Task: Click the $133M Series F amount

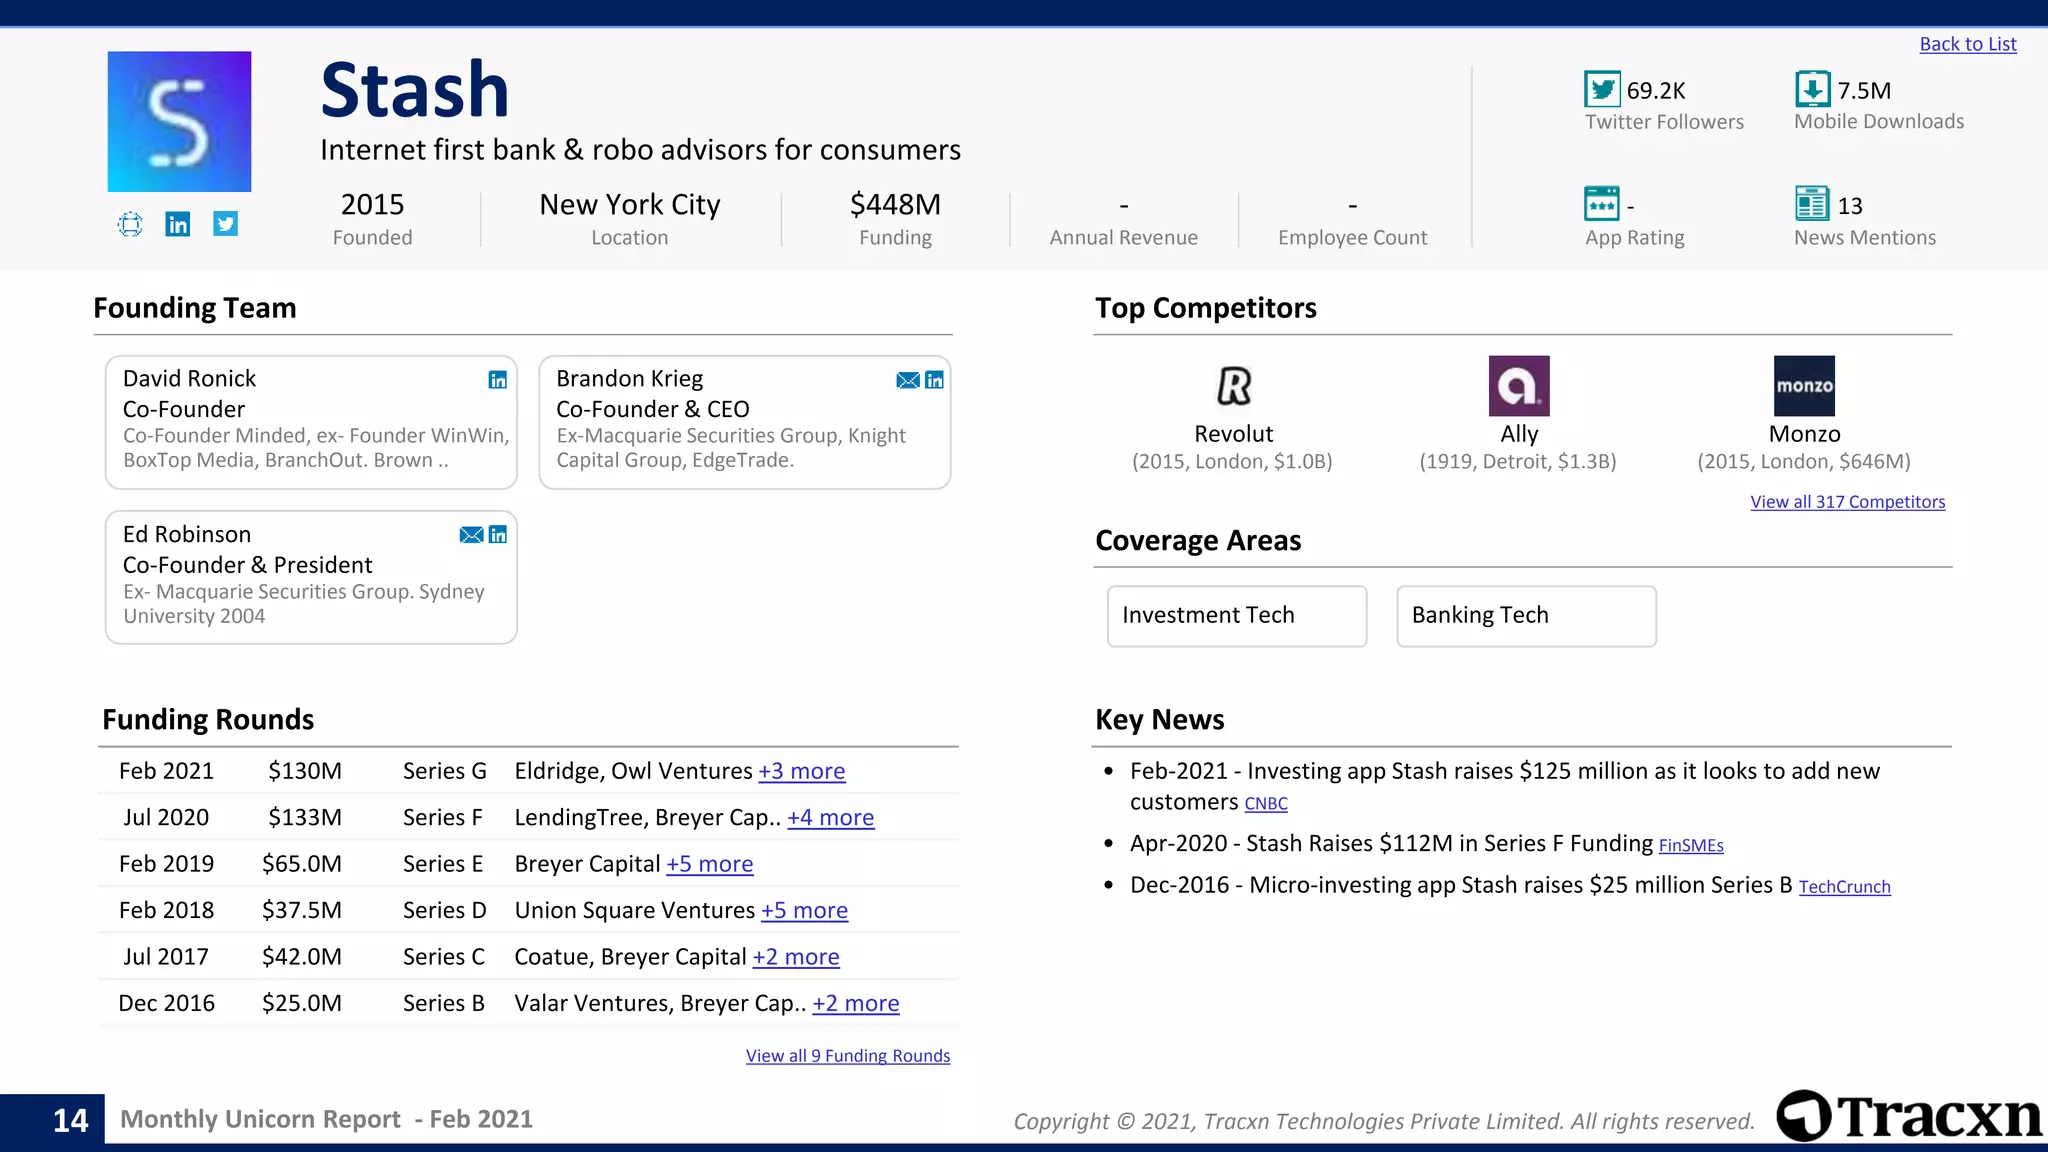Action: tap(305, 818)
